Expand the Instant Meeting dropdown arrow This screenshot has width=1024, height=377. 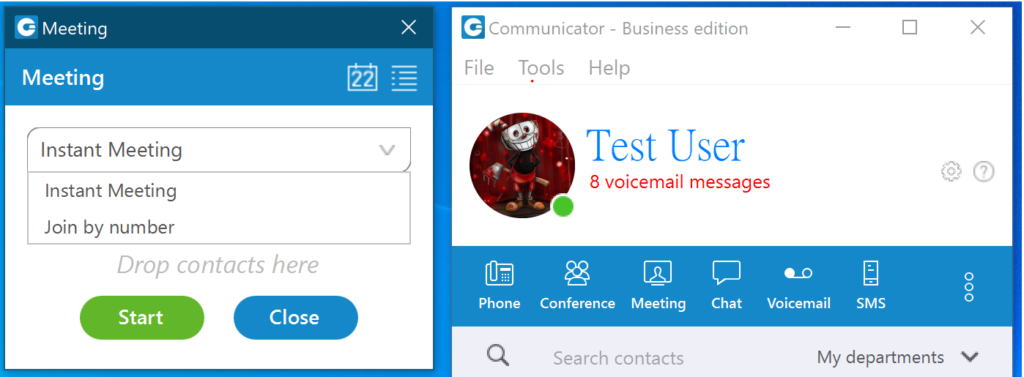coord(387,151)
